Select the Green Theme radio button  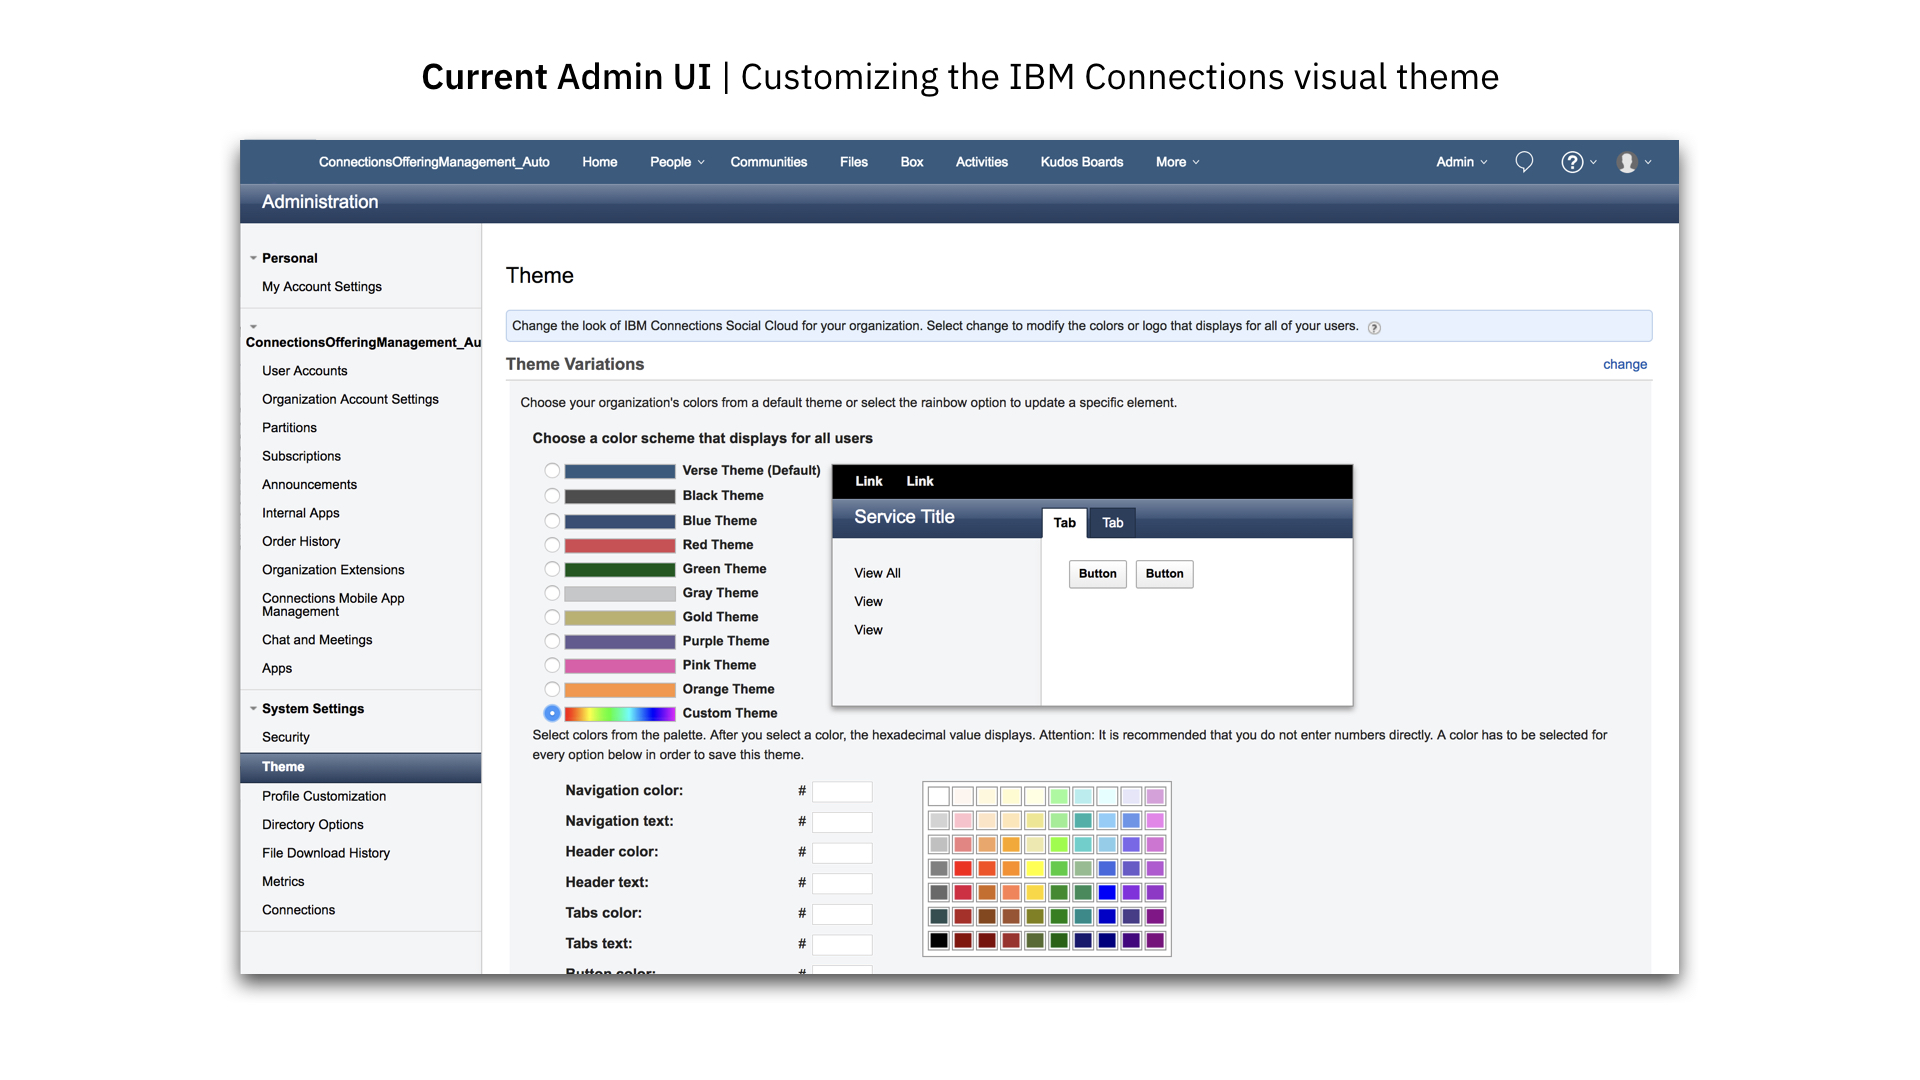[552, 569]
